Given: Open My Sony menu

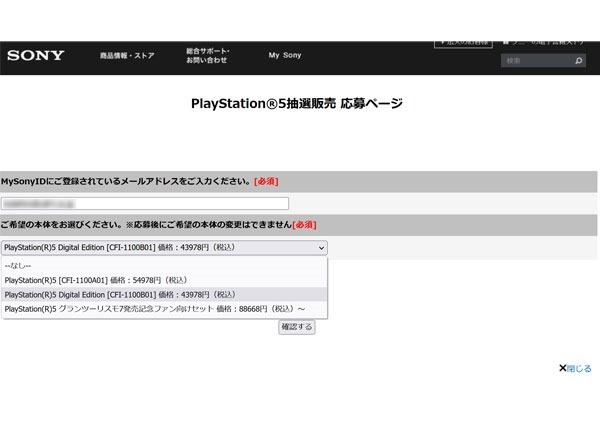Looking at the screenshot, I should click(x=285, y=55).
